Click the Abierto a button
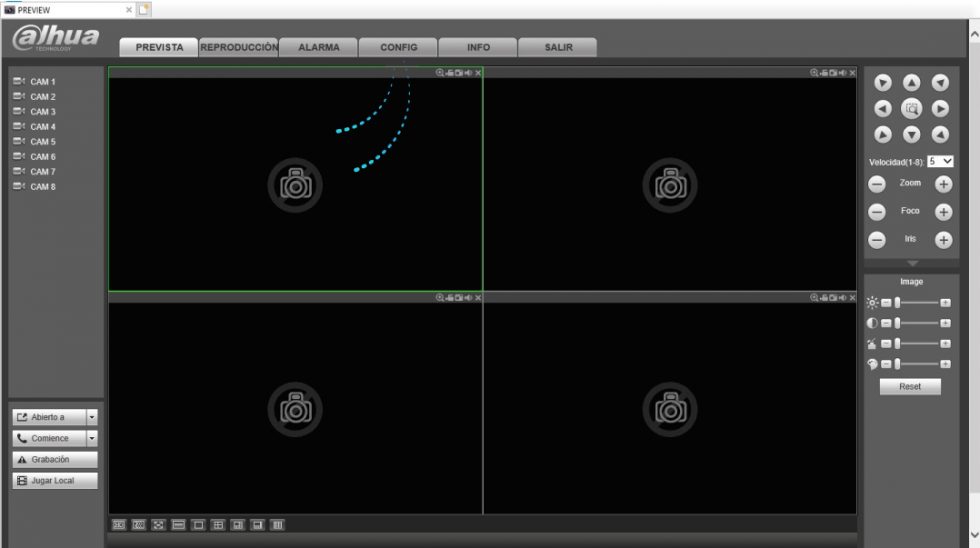The height and width of the screenshot is (548, 980). 49,417
